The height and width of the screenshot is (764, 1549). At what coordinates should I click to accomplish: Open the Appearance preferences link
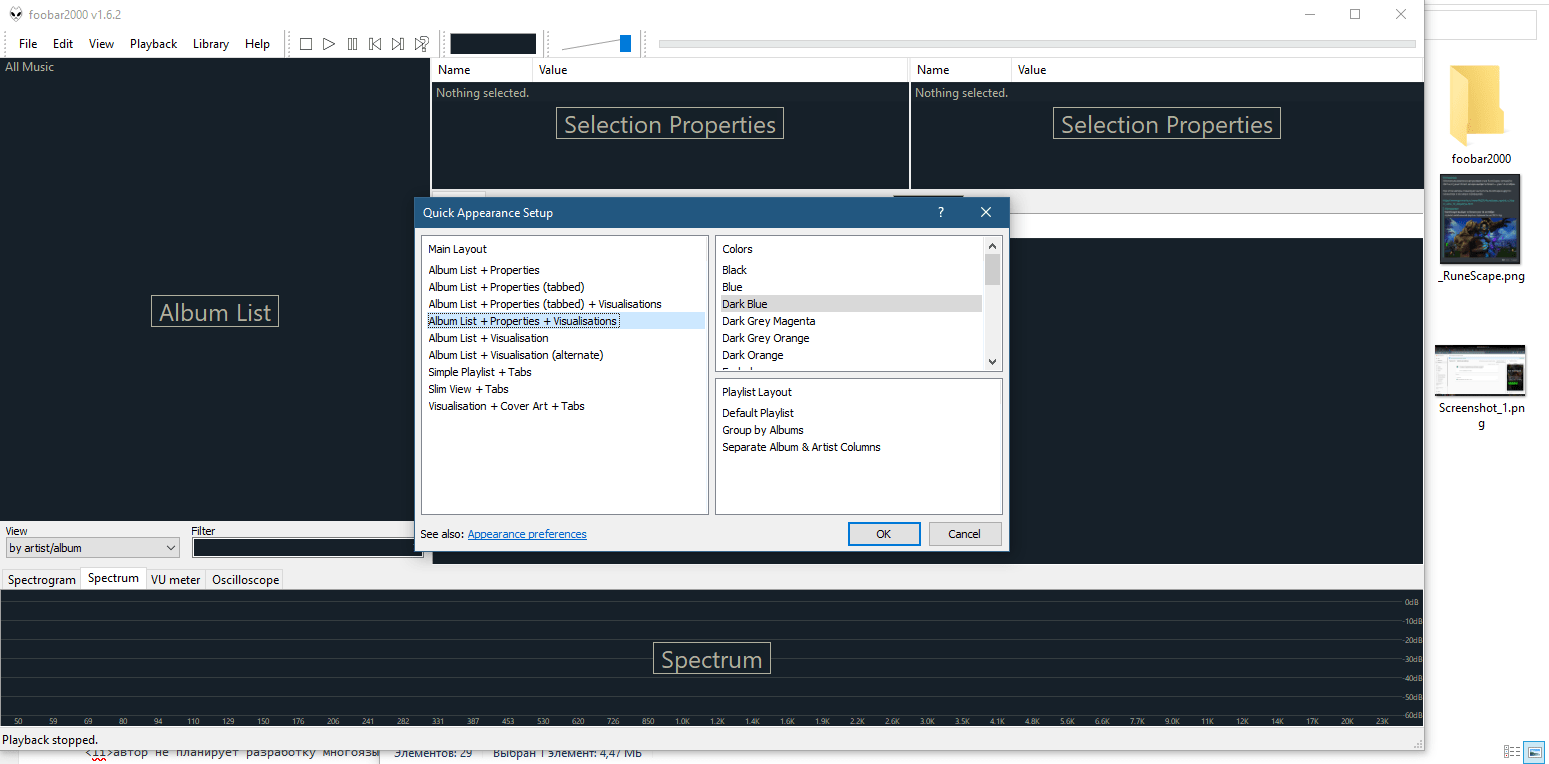(527, 534)
